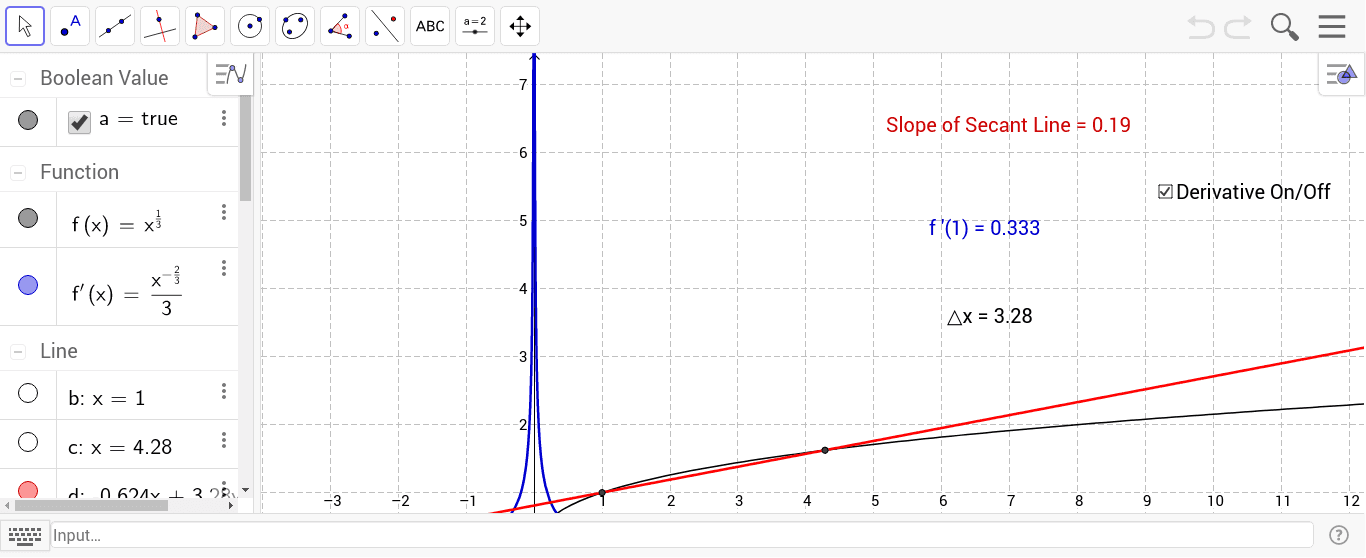Select the Move Graphics View tool

click(520, 26)
